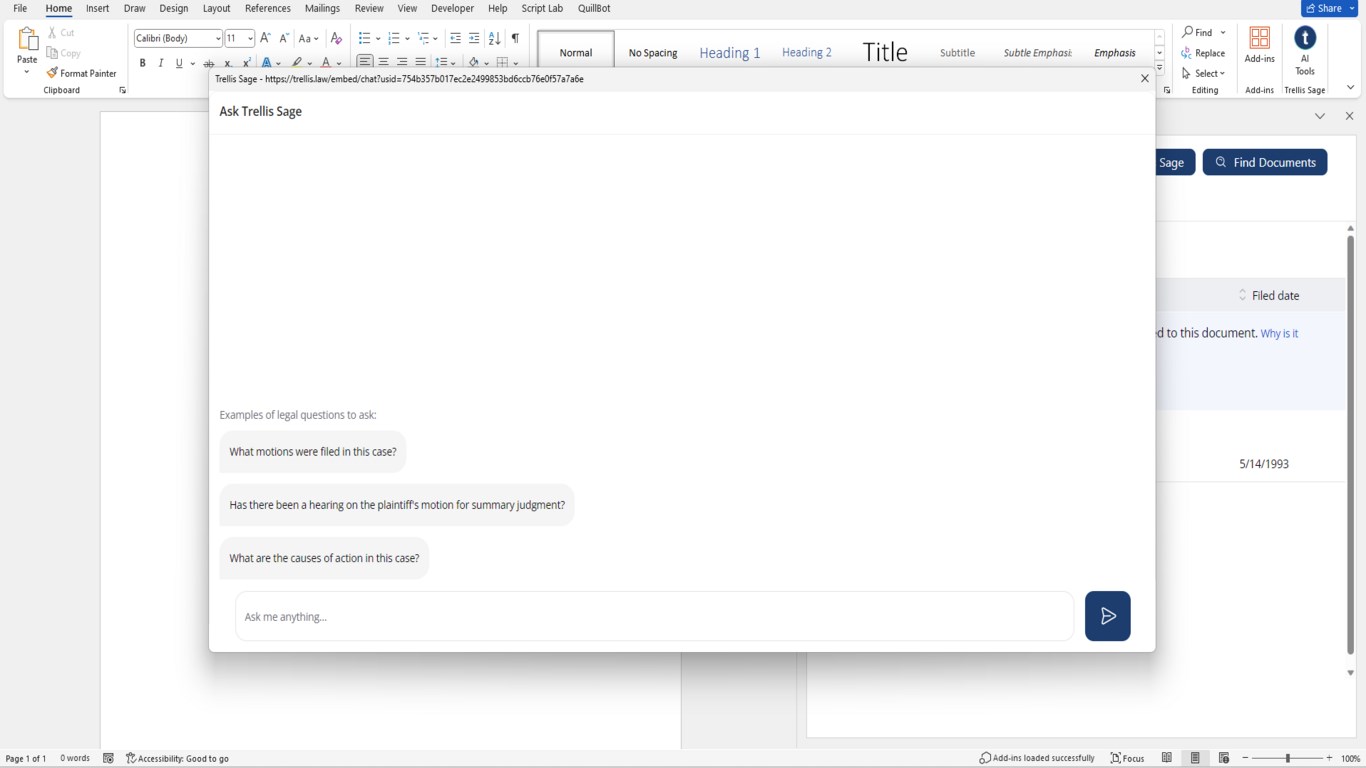Expand the Paste options arrow

[x=27, y=72]
